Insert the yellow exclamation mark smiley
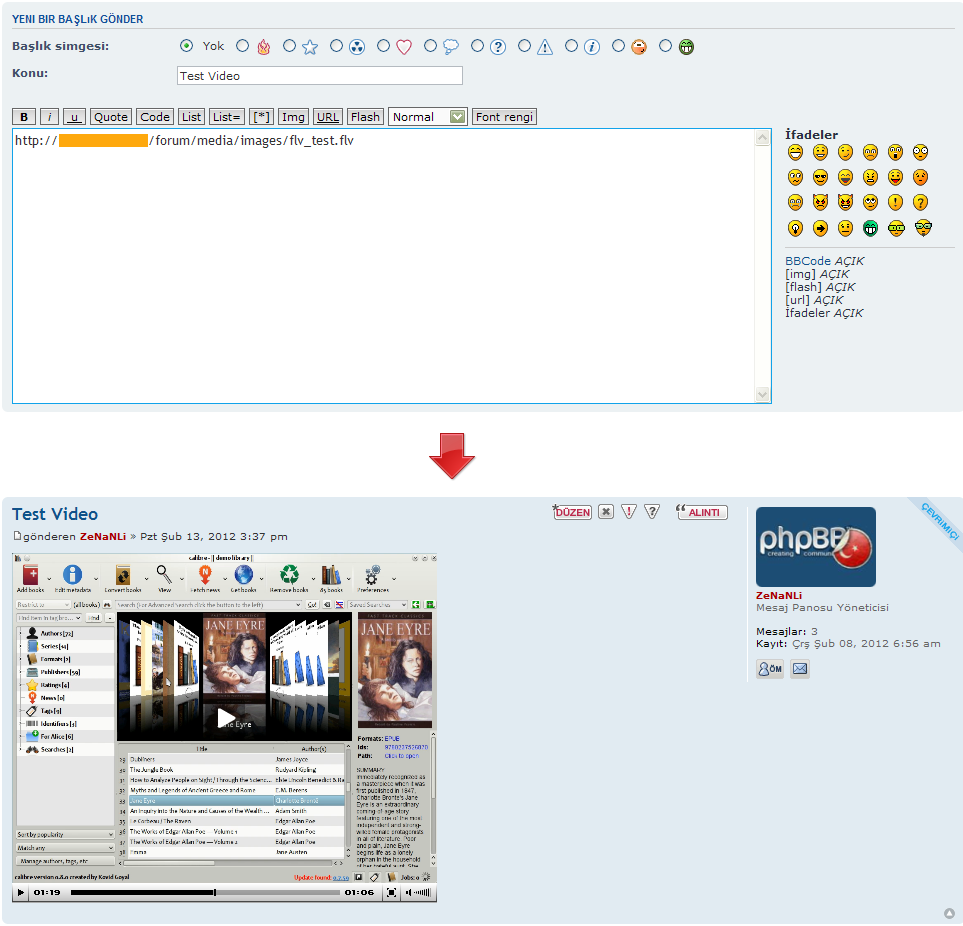Viewport: 963px width, 926px height. pyautogui.click(x=895, y=203)
